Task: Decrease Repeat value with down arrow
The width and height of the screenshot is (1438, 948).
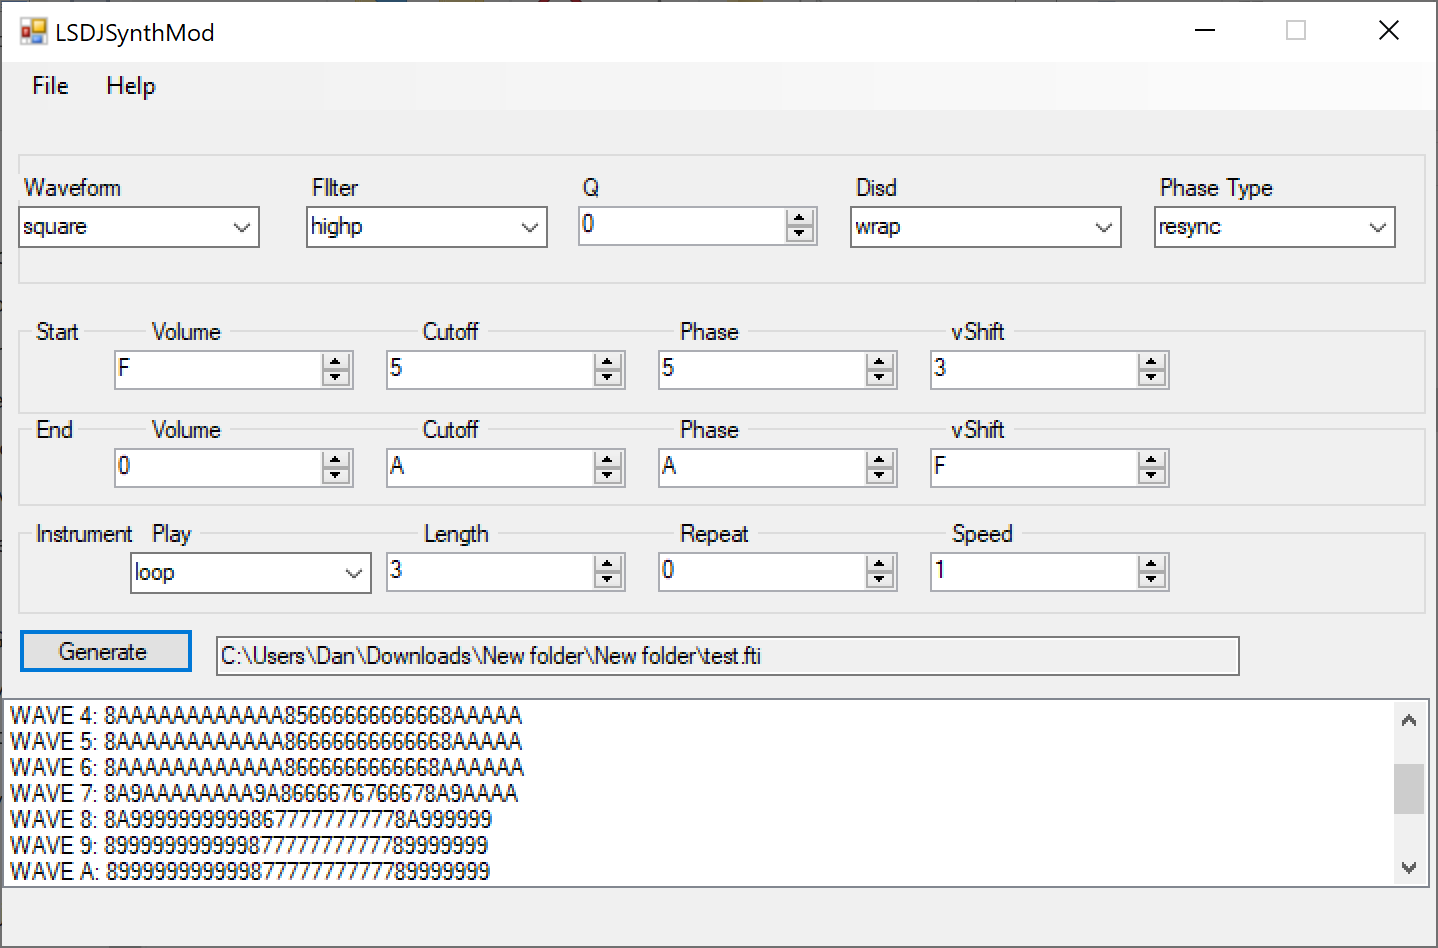Action: 880,580
